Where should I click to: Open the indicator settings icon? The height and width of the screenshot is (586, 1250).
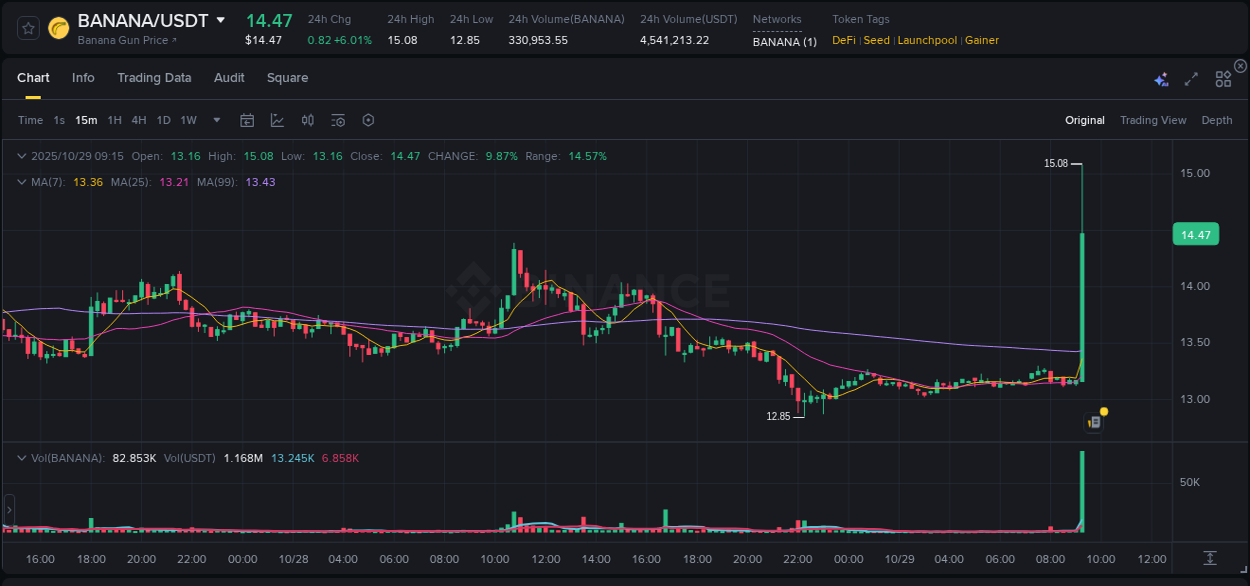338,120
